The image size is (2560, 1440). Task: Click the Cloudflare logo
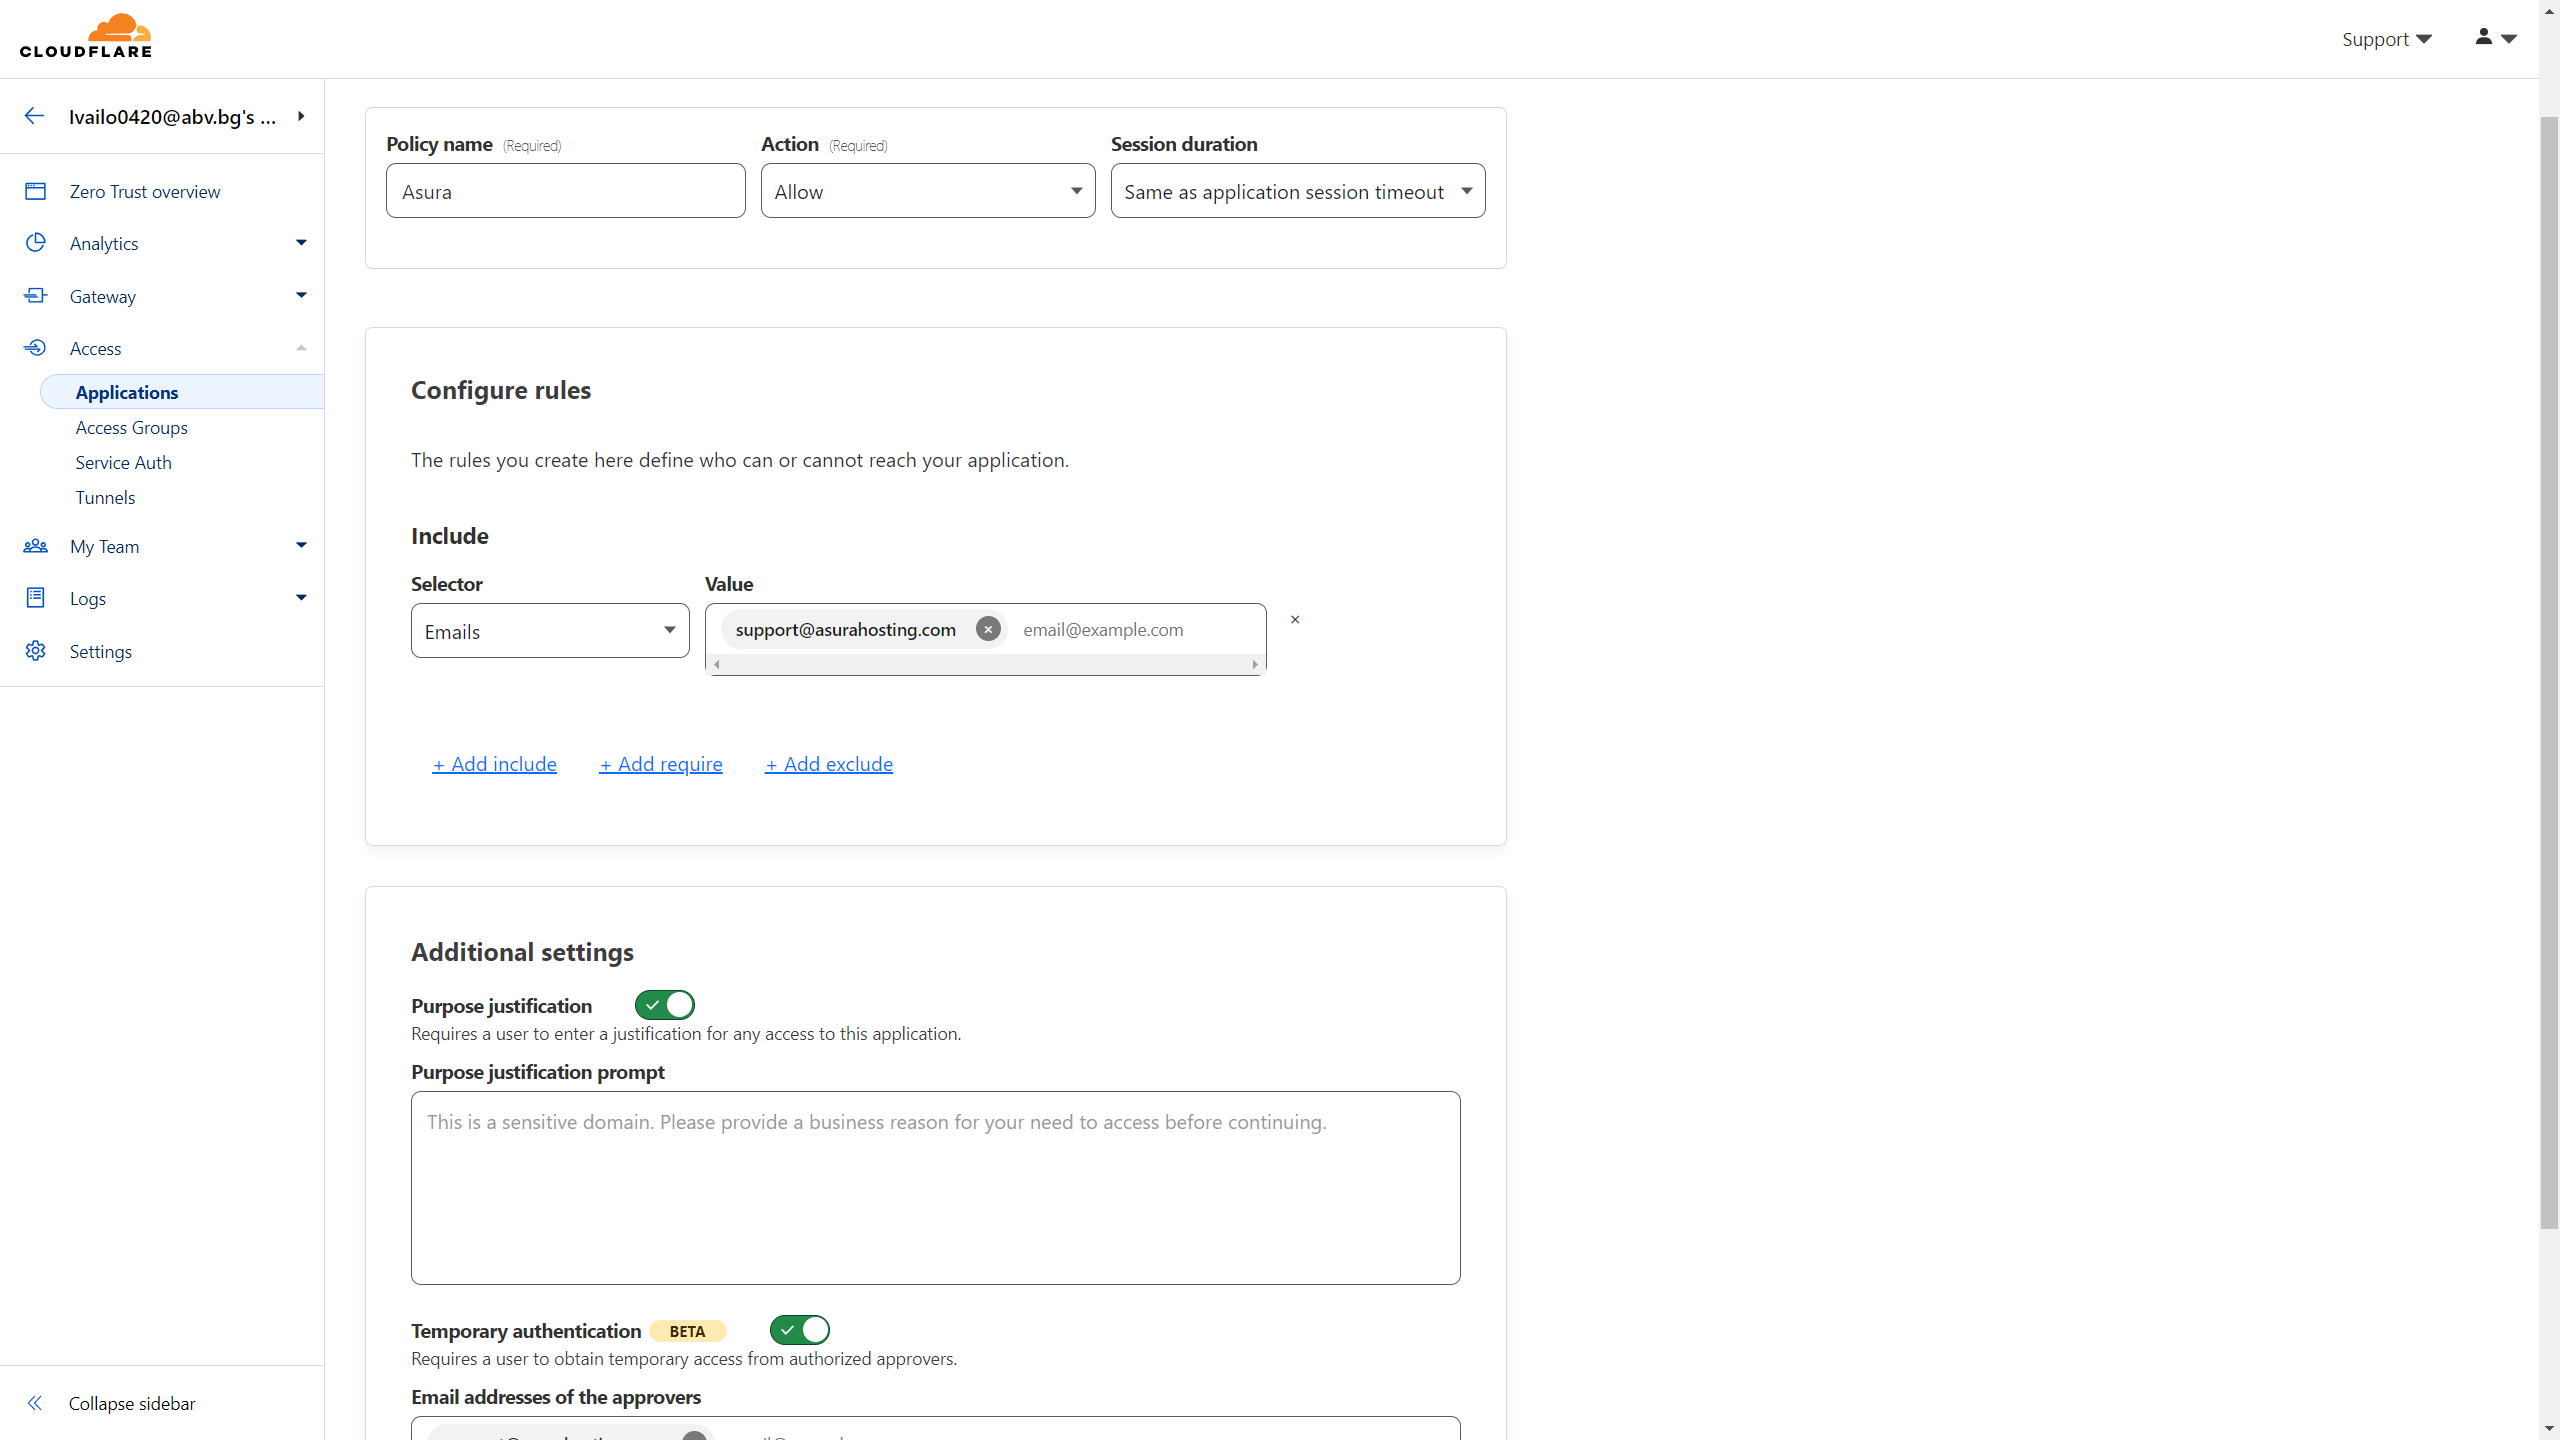(86, 37)
